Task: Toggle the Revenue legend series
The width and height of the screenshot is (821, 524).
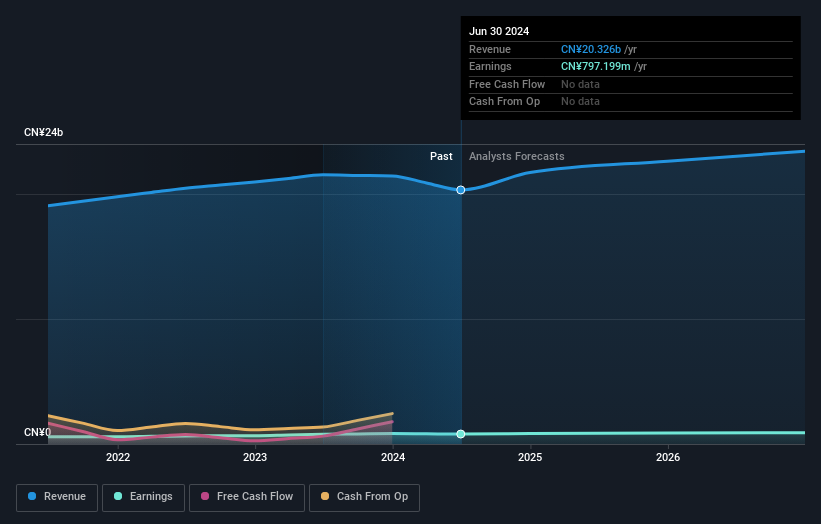Action: [x=57, y=497]
